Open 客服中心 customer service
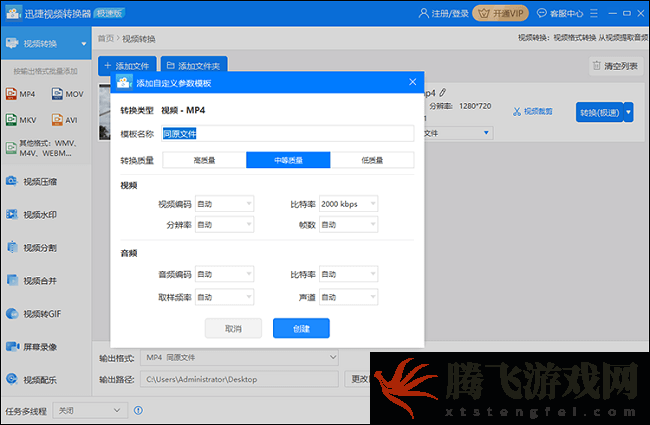The width and height of the screenshot is (650, 425). tap(560, 14)
